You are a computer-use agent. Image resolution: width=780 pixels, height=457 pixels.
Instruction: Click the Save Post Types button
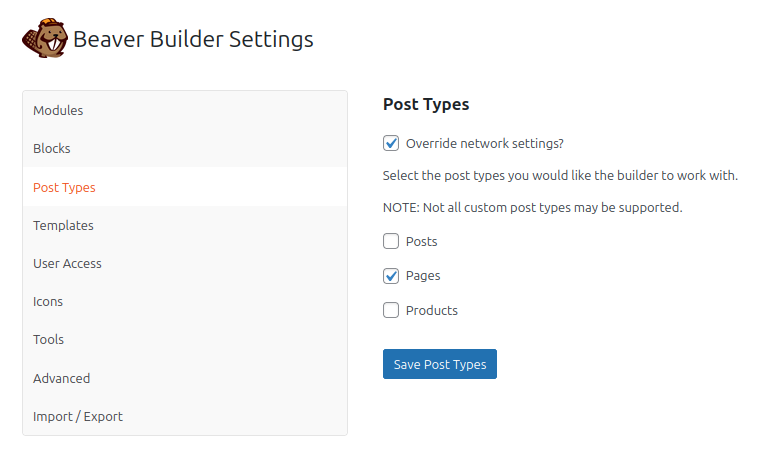(x=440, y=364)
